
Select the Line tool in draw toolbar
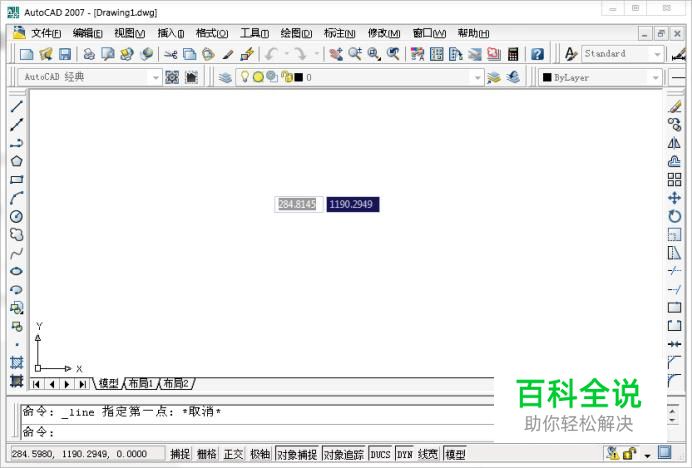17,106
